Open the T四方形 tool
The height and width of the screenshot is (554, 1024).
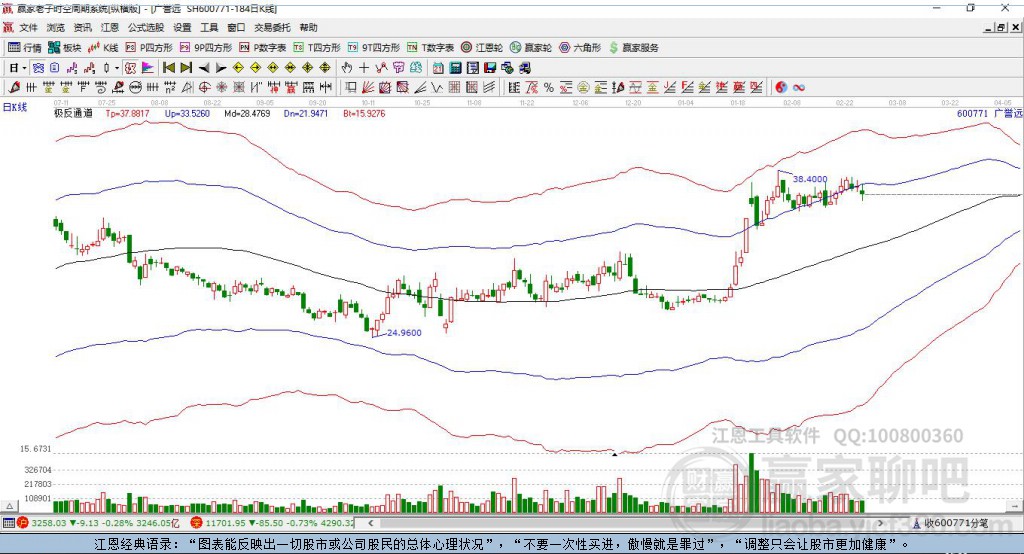(x=317, y=48)
